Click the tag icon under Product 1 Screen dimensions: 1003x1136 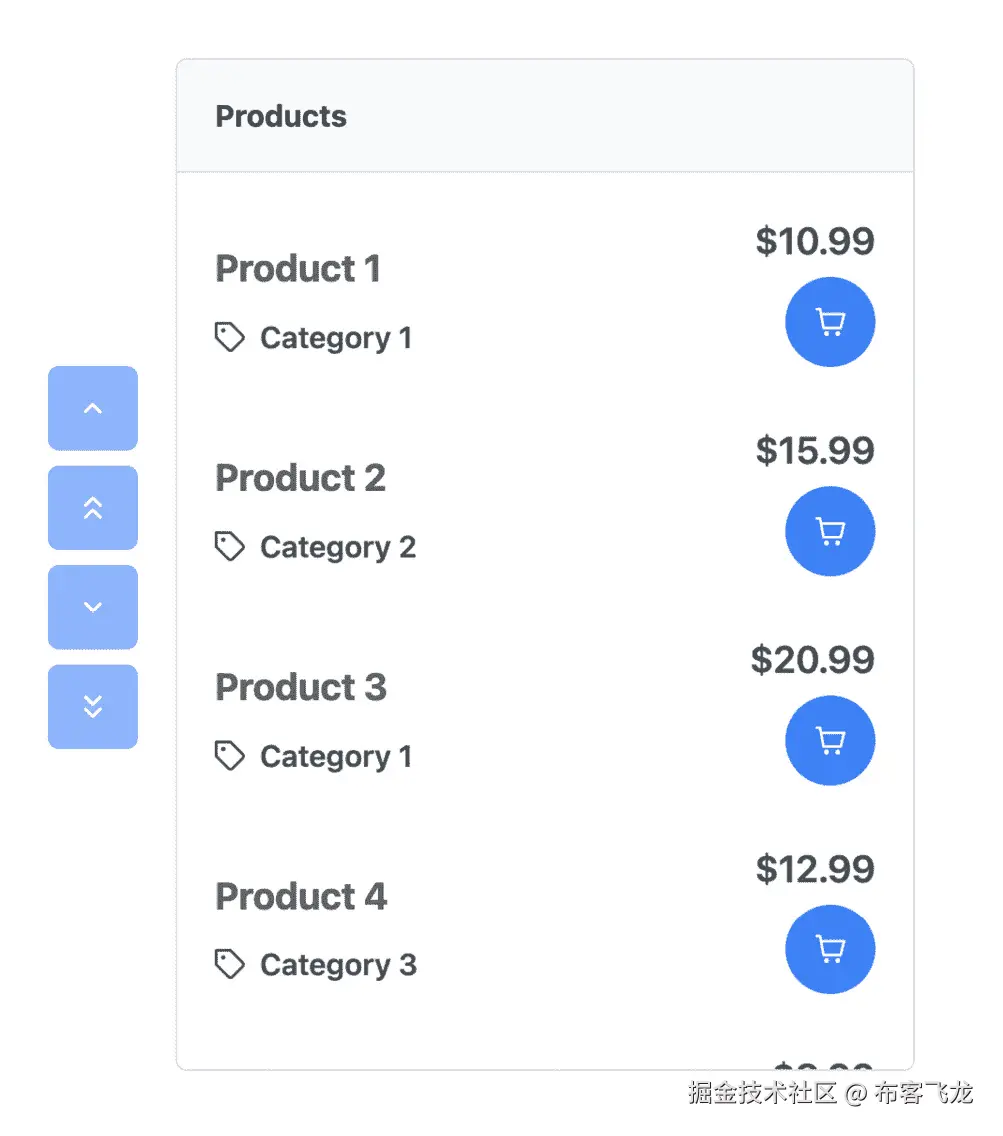point(230,338)
